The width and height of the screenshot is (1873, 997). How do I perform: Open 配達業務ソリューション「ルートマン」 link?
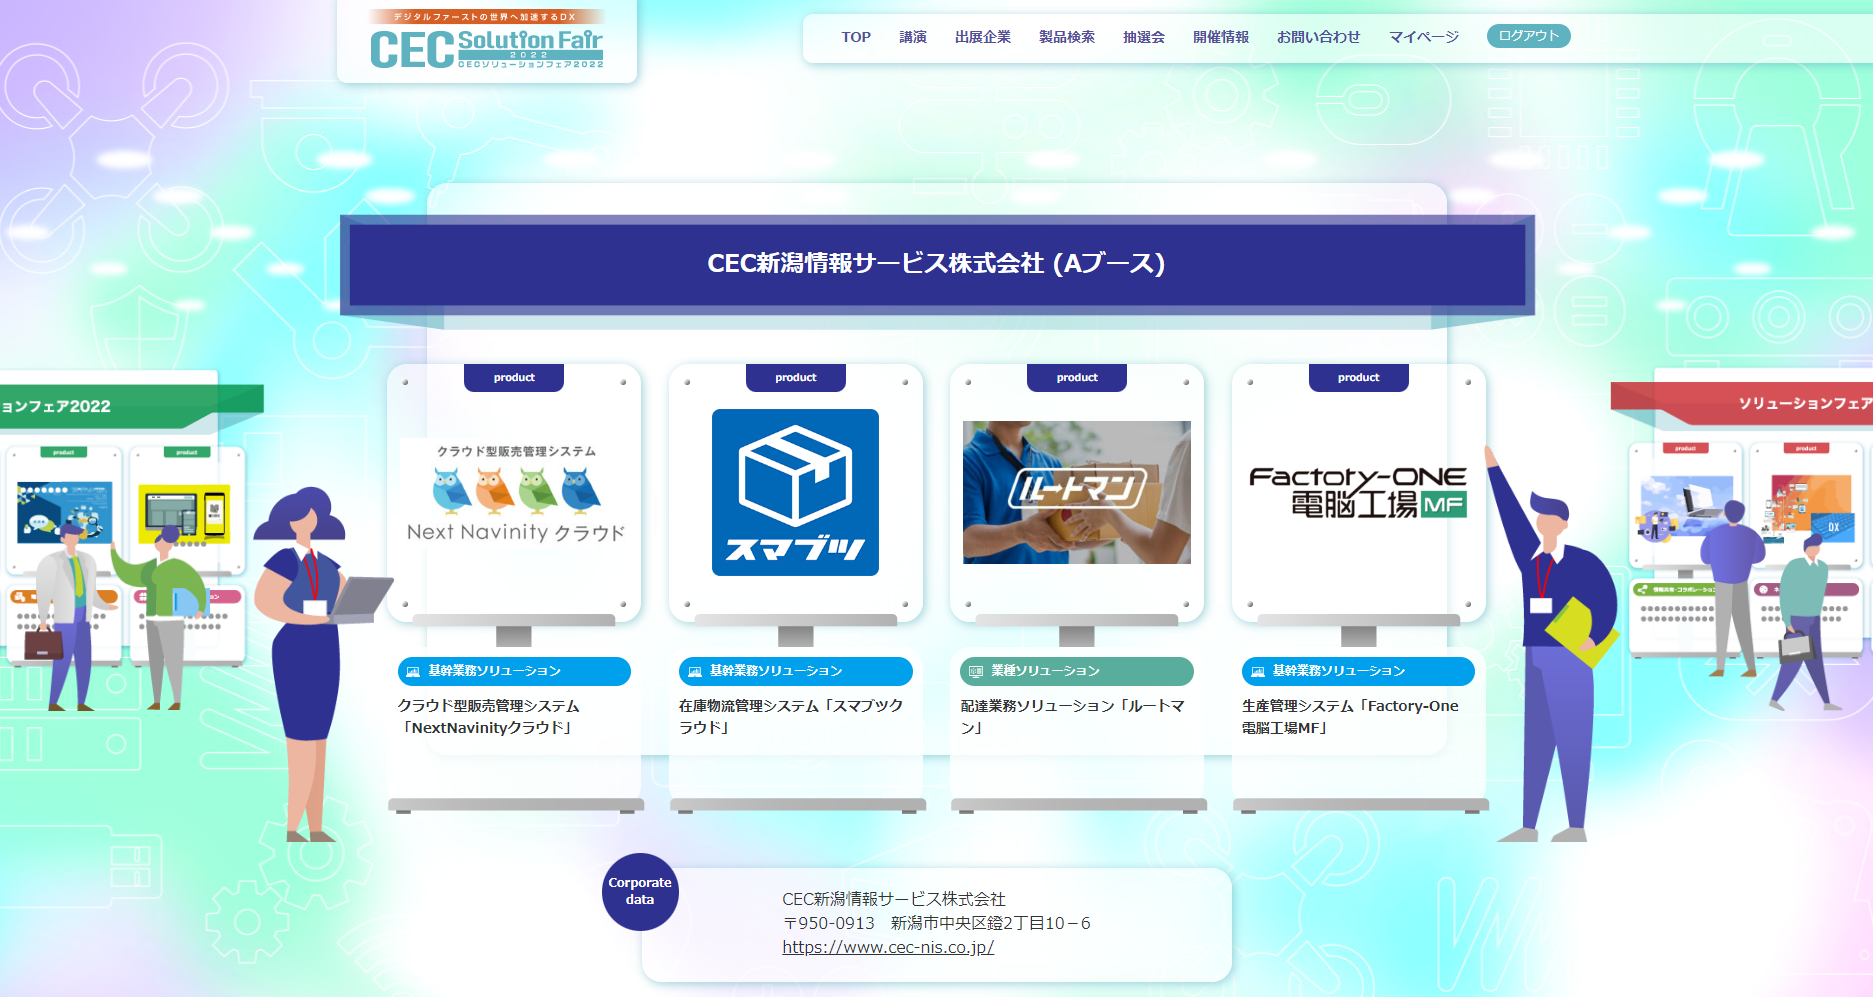1073,717
